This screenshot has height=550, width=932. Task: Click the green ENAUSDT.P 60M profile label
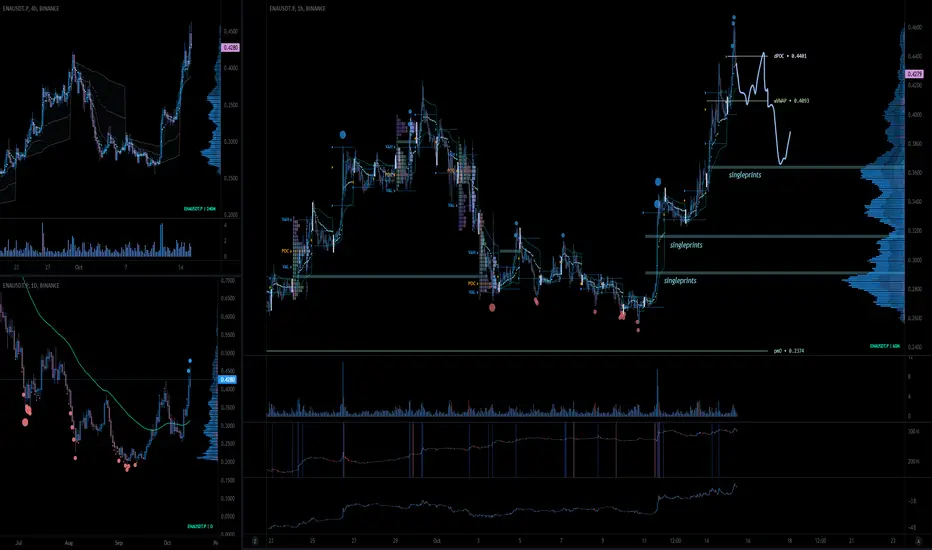tap(884, 346)
